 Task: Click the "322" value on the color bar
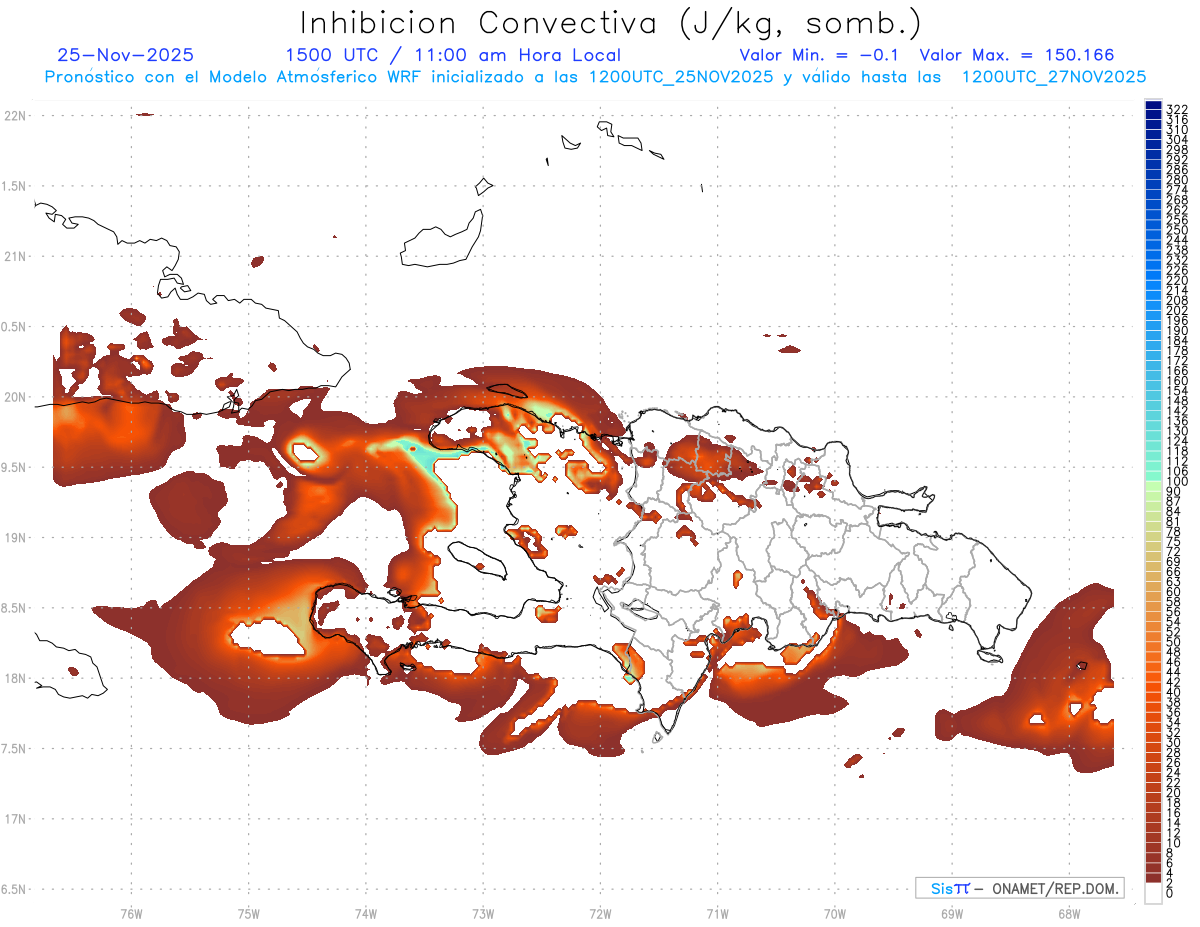coord(1177,109)
